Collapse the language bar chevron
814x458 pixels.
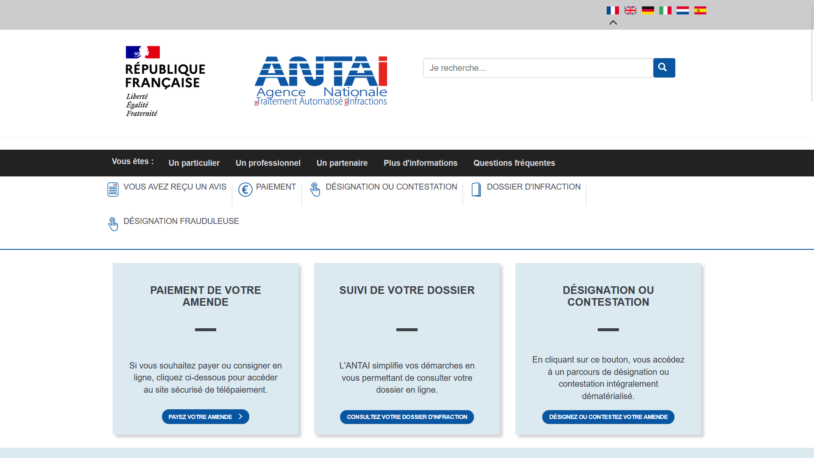(x=613, y=23)
